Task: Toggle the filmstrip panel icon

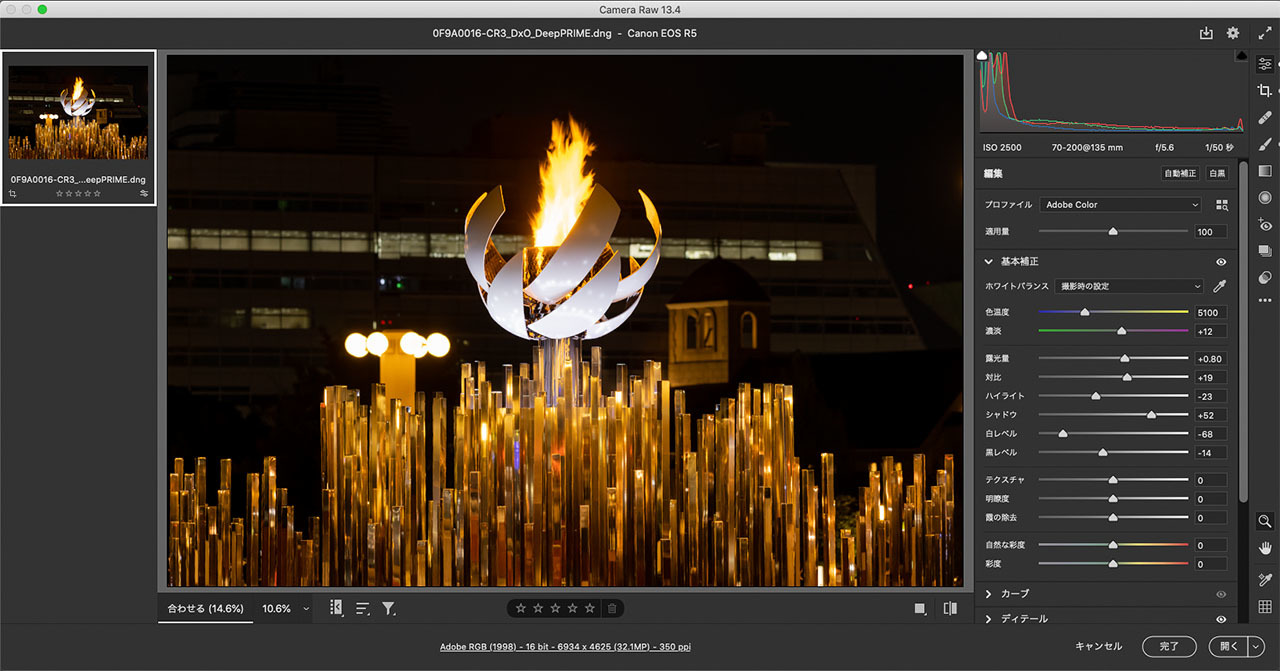Action: [336, 608]
